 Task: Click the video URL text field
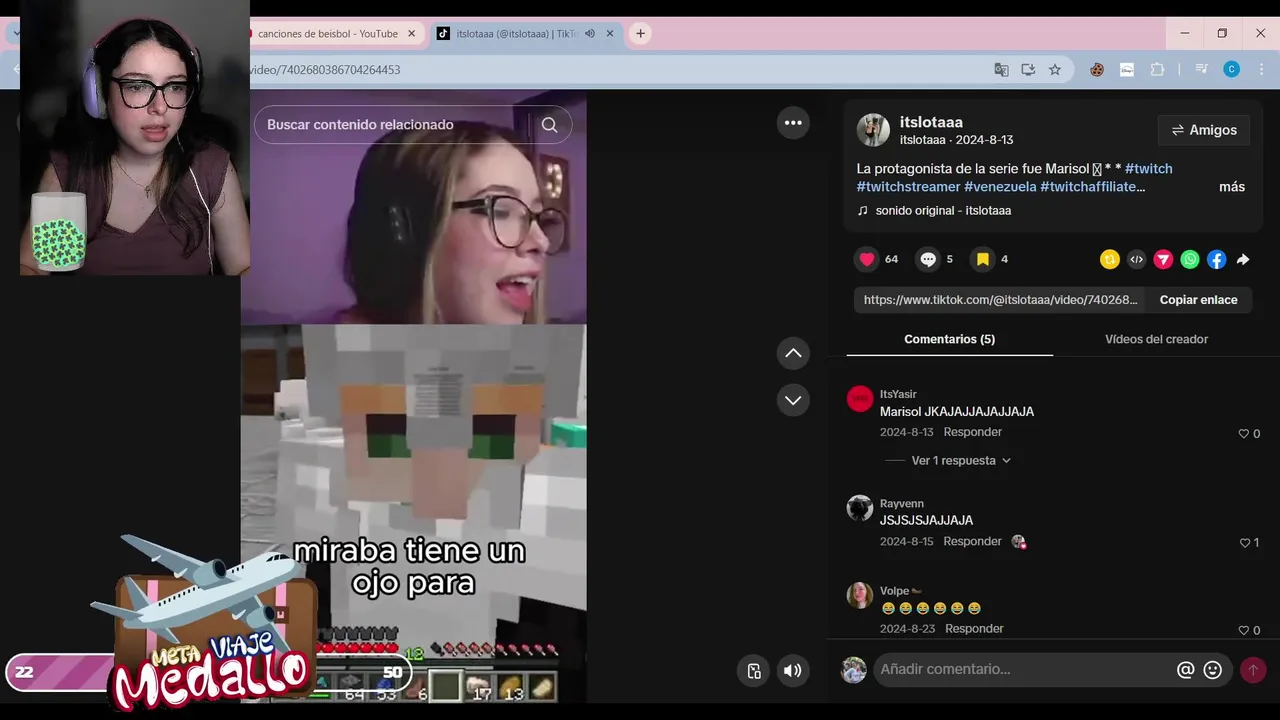point(1000,300)
